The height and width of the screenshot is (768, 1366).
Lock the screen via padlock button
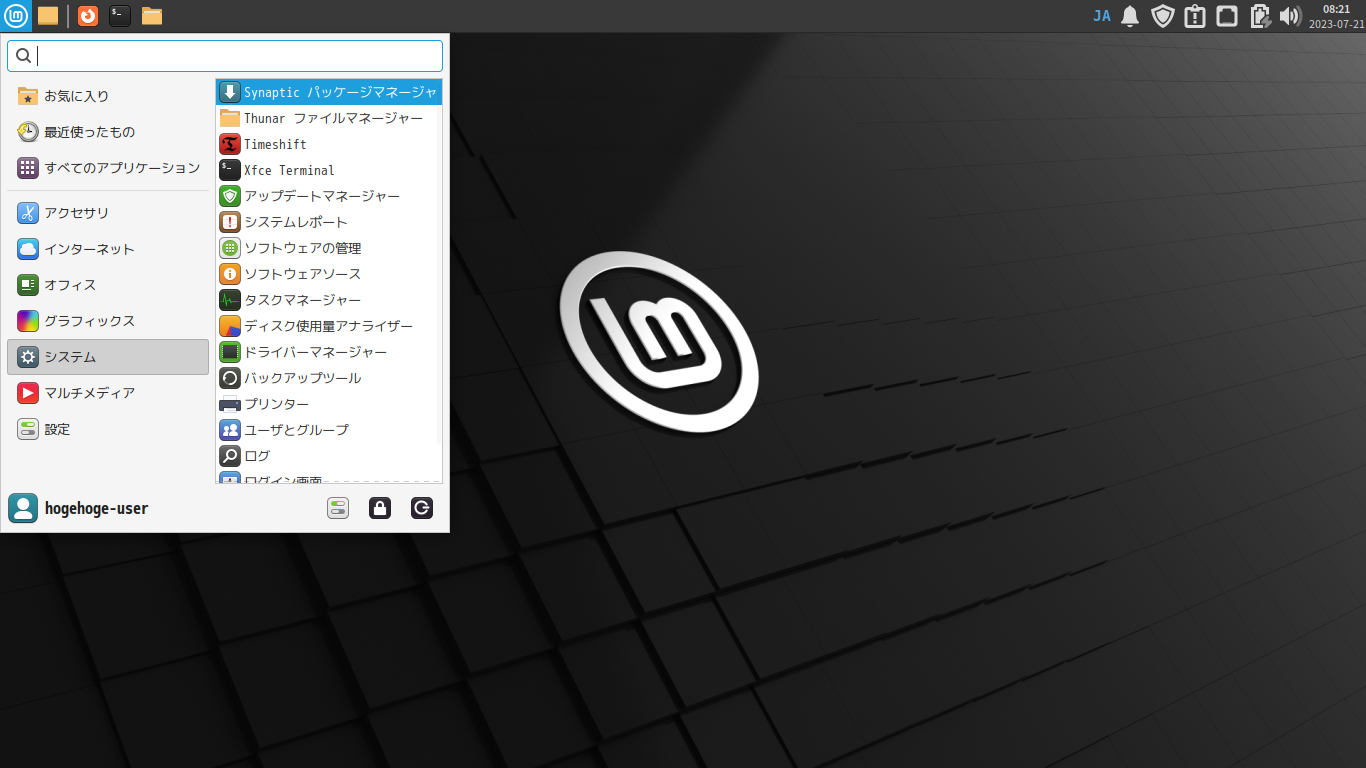pos(380,508)
